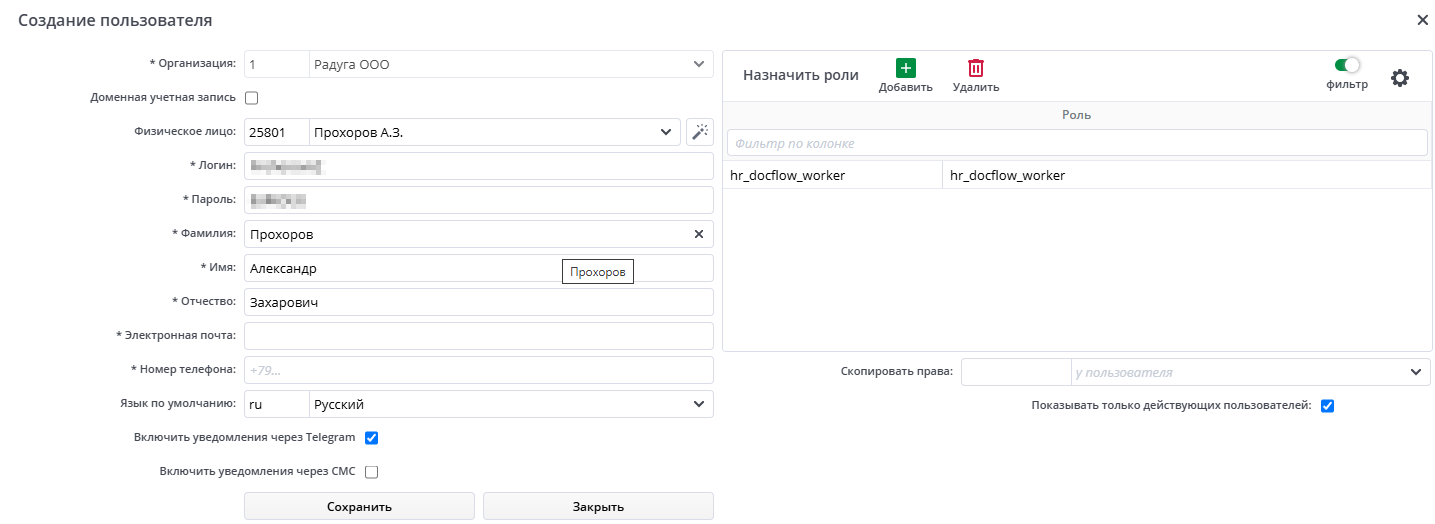This screenshot has width=1435, height=524.
Task: Select the hr_docflow_worker role row
Action: tap(1076, 175)
